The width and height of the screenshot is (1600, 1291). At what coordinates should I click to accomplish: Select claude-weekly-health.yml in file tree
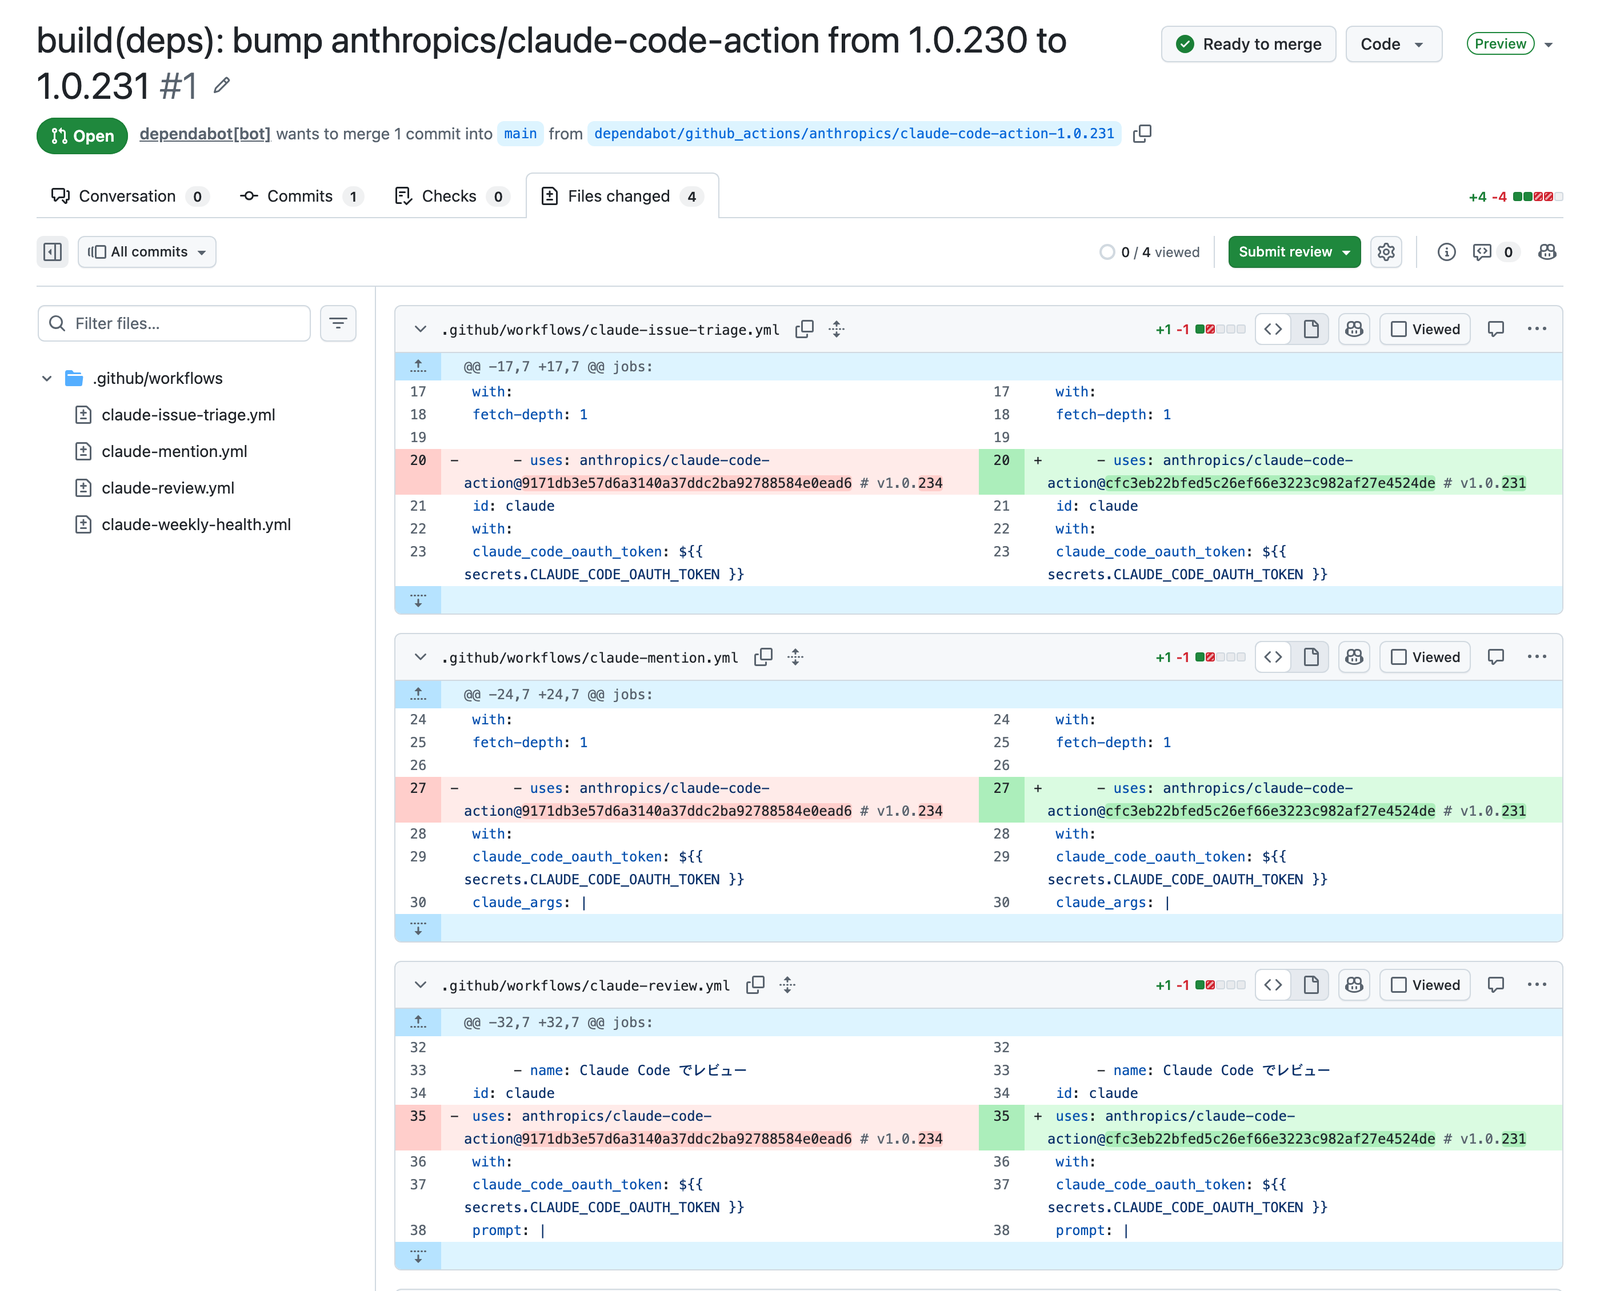point(196,524)
